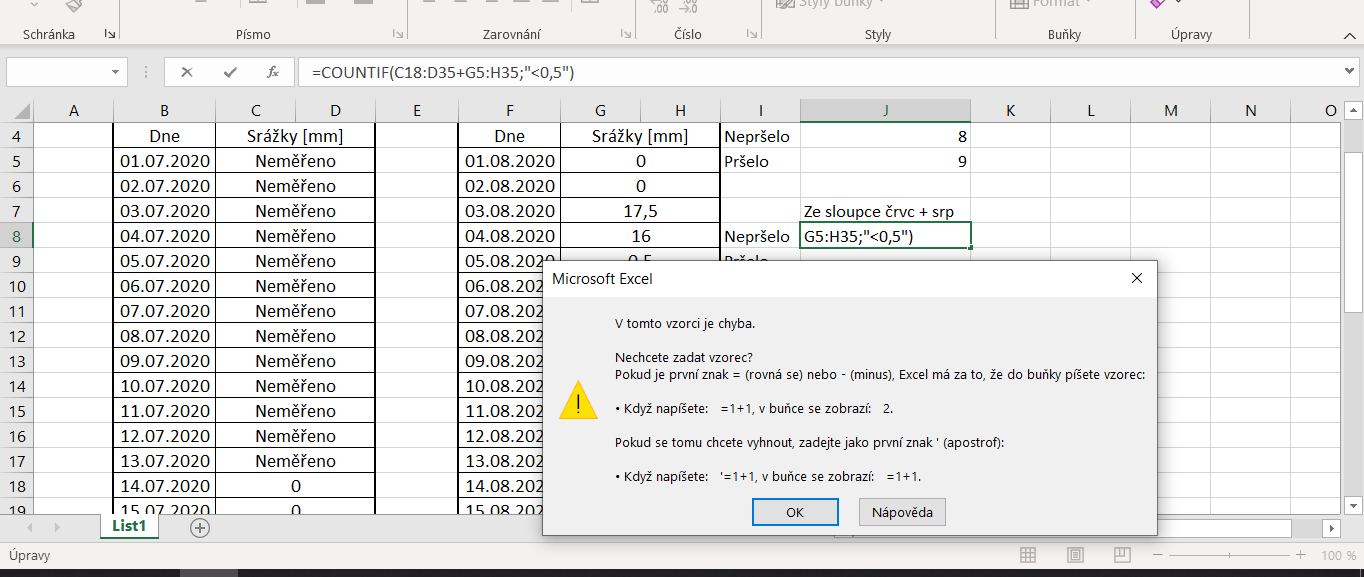Screen dimensions: 1364x577
Task: Close the Microsoft Excel error dialog
Action: pyautogui.click(x=1136, y=278)
